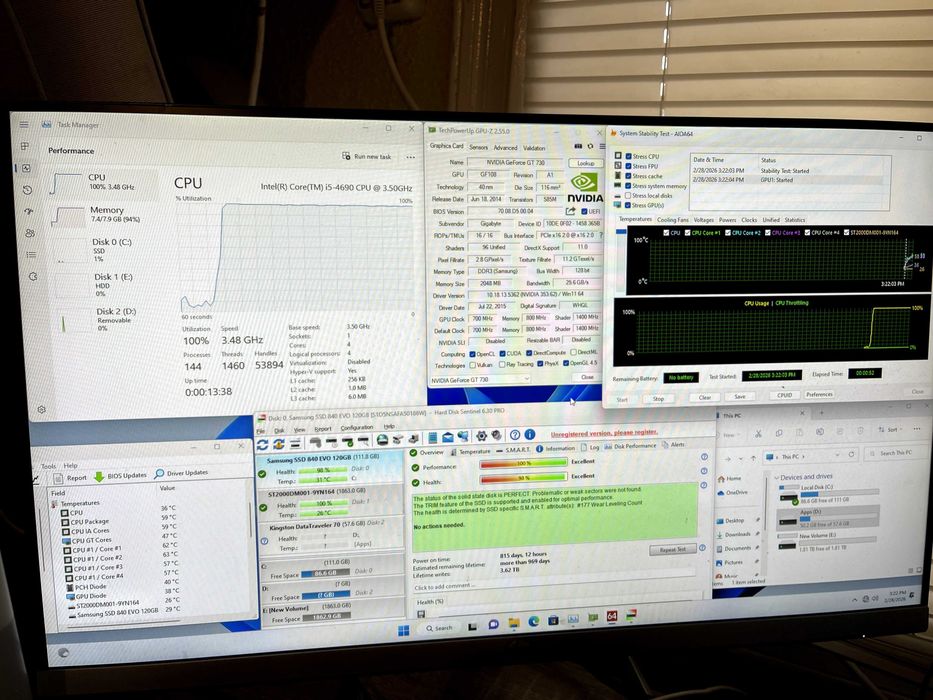Image resolution: width=933 pixels, height=700 pixels.
Task: Open Preferences in AIDA64 stability test
Action: 819,394
